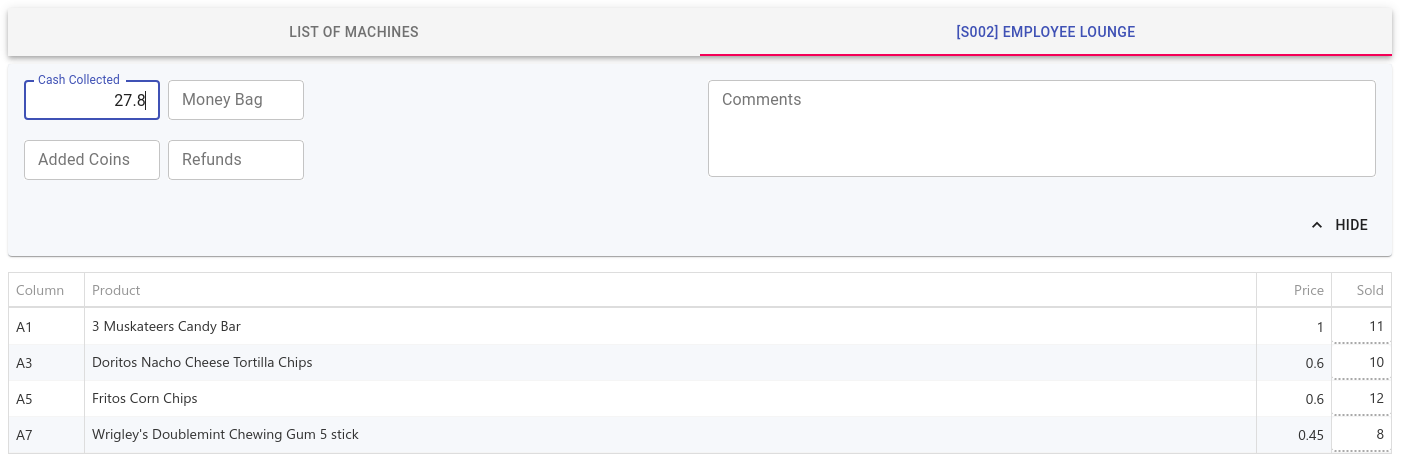Viewport: 1402px width, 460px height.
Task: Click into the Refunds field
Action: coord(236,160)
